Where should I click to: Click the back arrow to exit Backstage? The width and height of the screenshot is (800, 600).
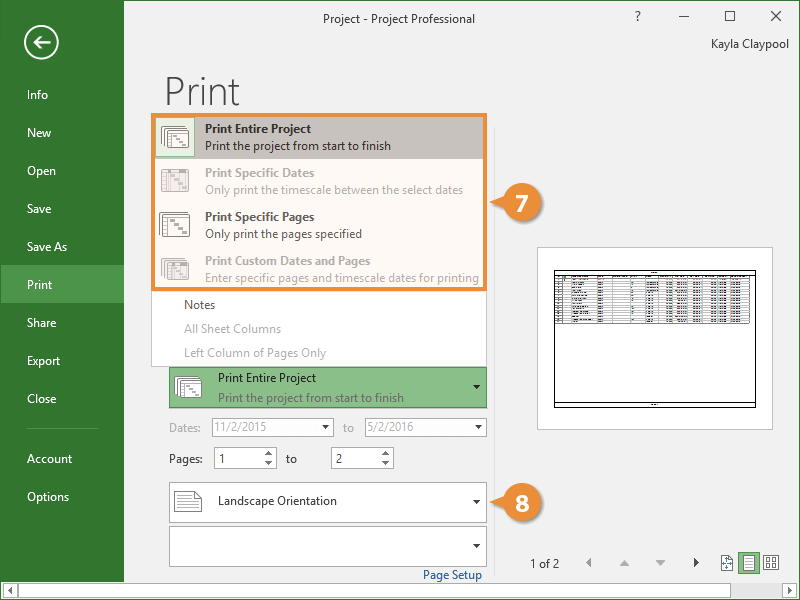click(x=42, y=42)
